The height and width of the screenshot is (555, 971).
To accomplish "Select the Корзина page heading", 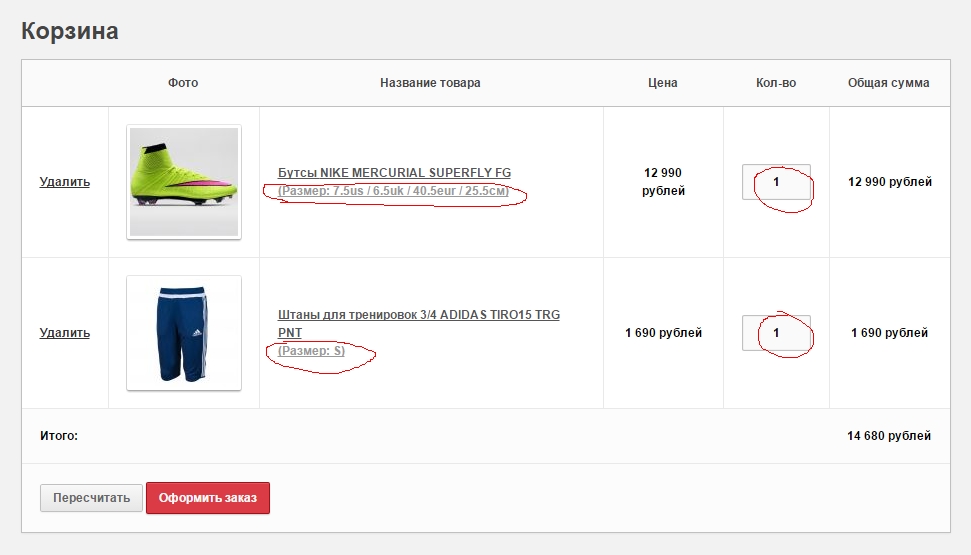I will [70, 31].
